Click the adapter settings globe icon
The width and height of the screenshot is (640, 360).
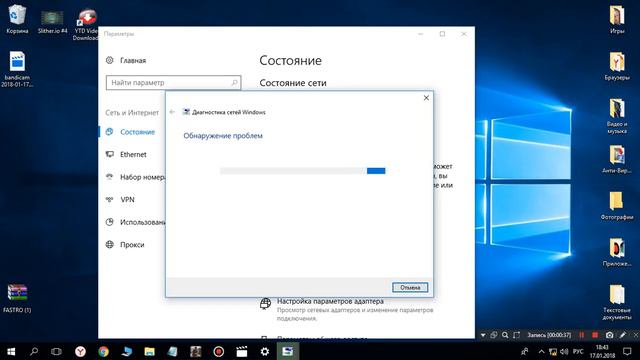coord(265,303)
